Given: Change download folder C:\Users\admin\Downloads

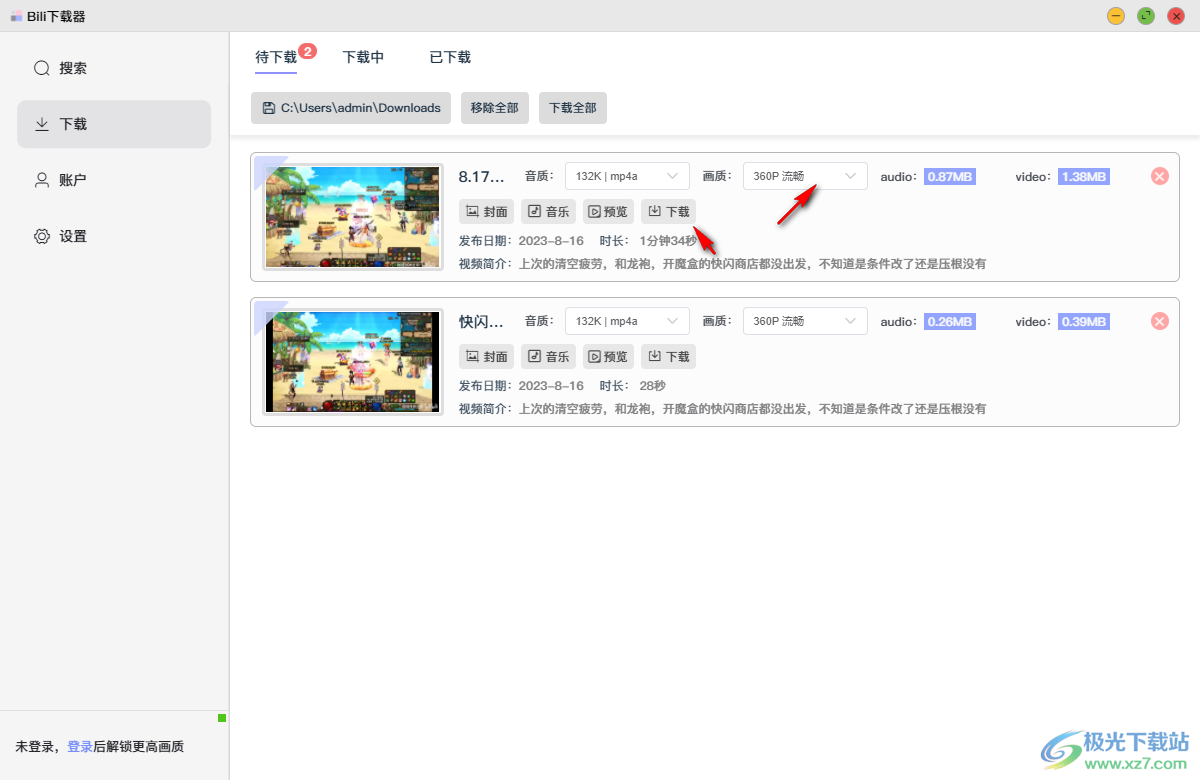Looking at the screenshot, I should (351, 108).
